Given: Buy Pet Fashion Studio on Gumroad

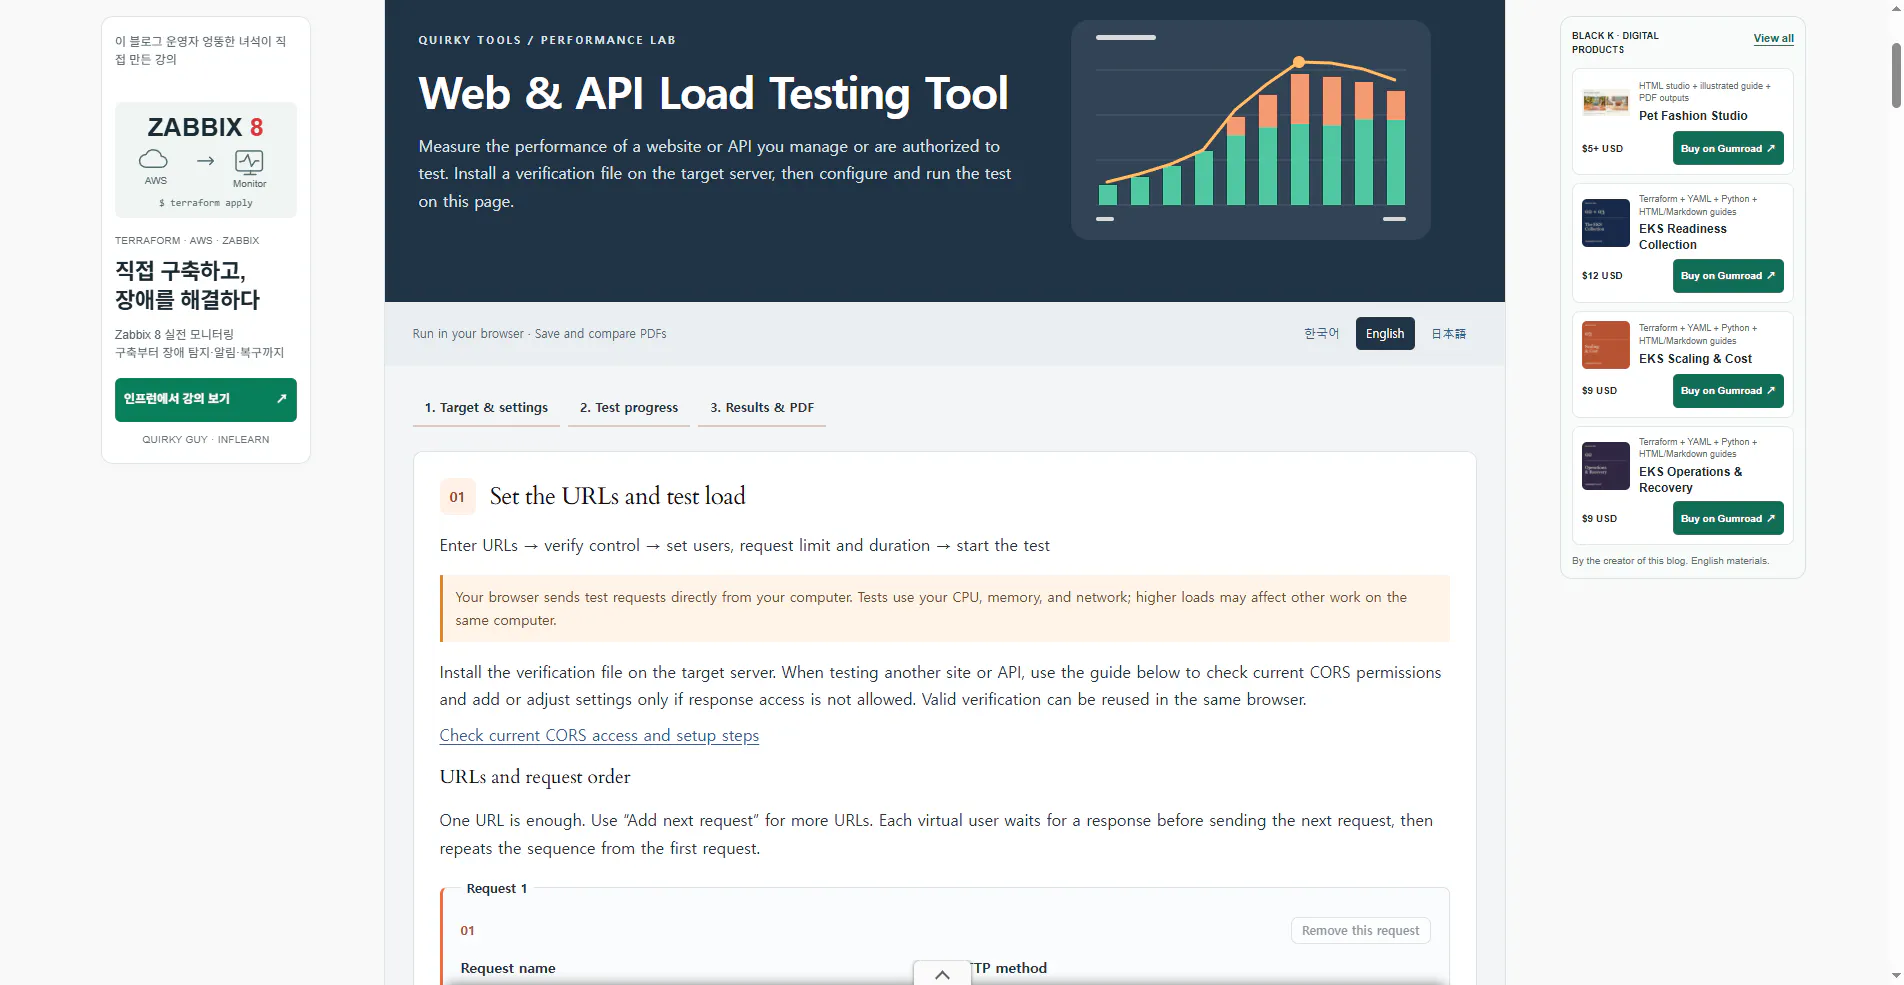Looking at the screenshot, I should click(1728, 149).
